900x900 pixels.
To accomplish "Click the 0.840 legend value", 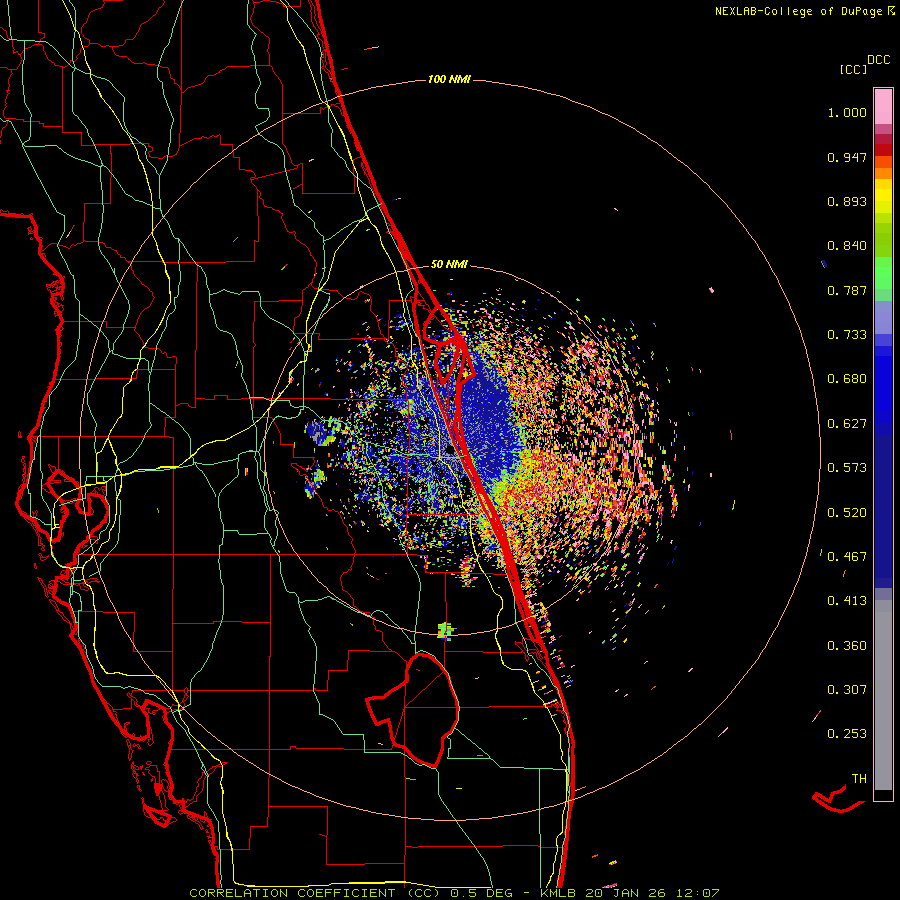I will [847, 246].
